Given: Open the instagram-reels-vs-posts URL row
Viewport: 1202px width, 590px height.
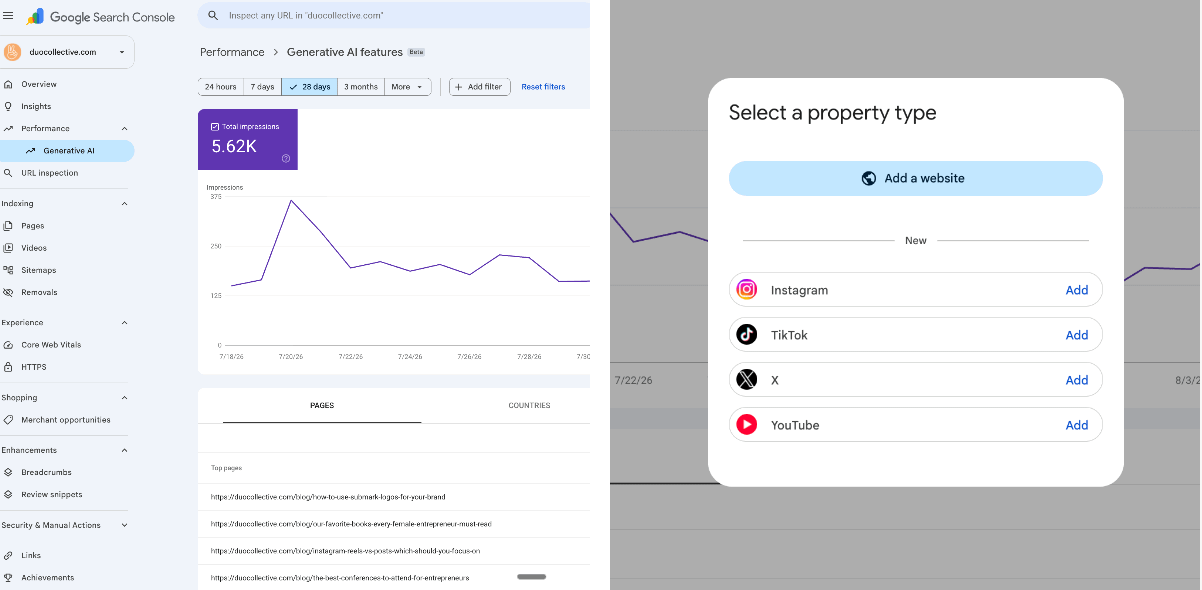Looking at the screenshot, I should 394,551.
